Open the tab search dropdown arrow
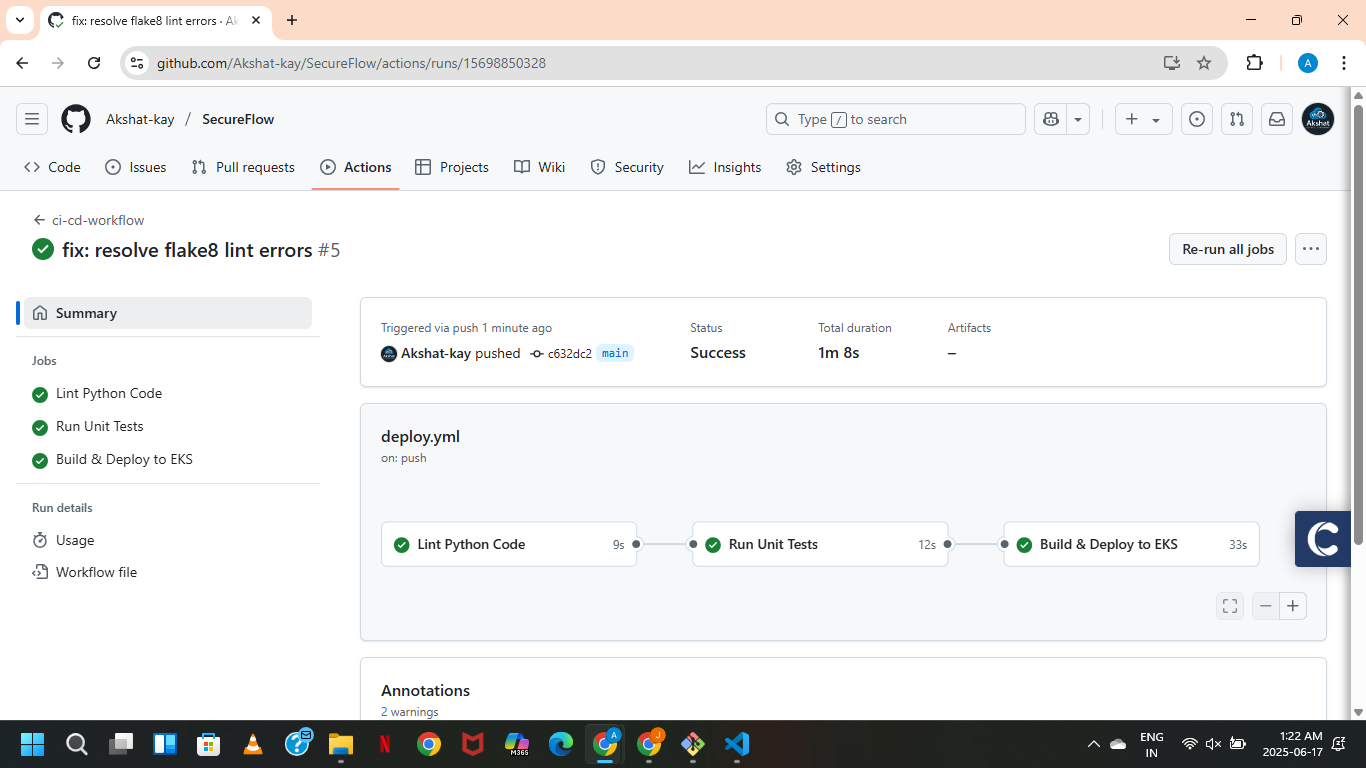The width and height of the screenshot is (1366, 768). [x=19, y=20]
